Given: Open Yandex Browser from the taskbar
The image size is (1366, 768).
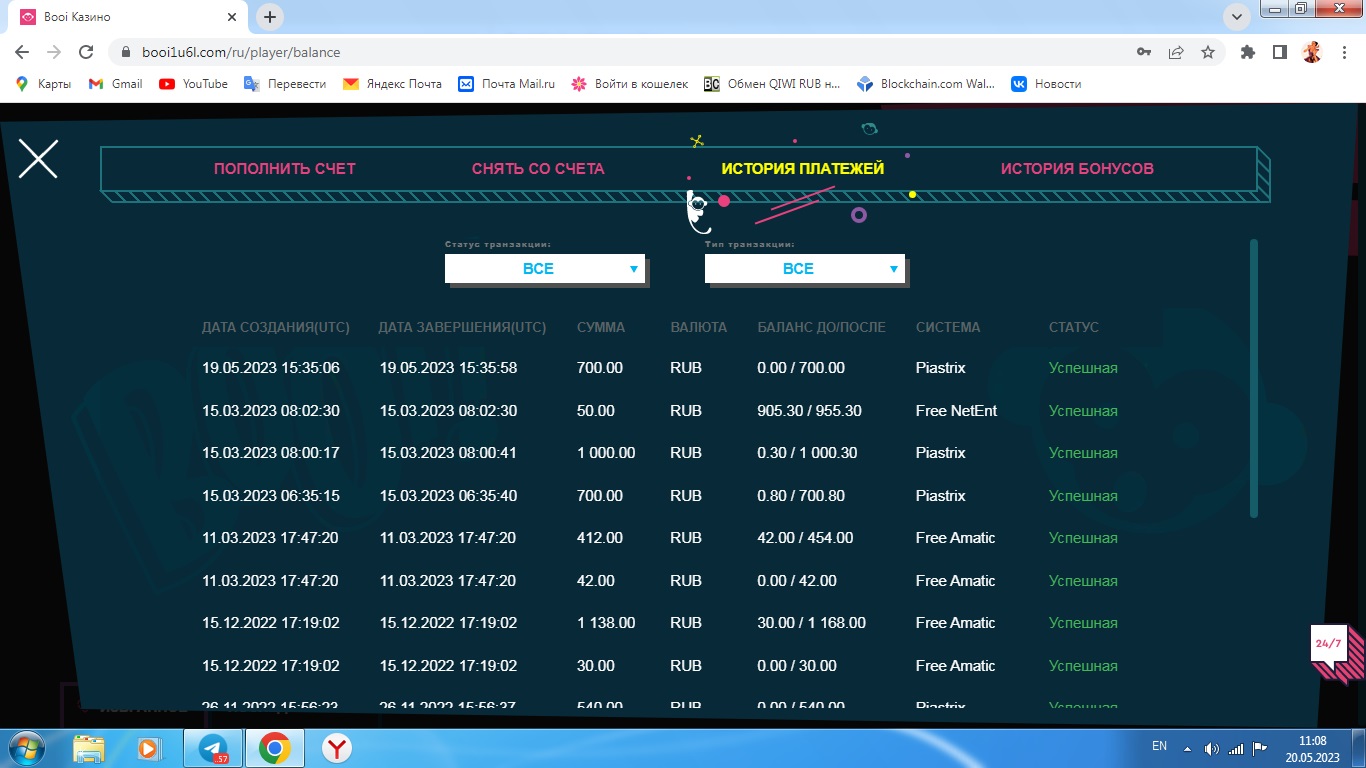Looking at the screenshot, I should tap(337, 748).
